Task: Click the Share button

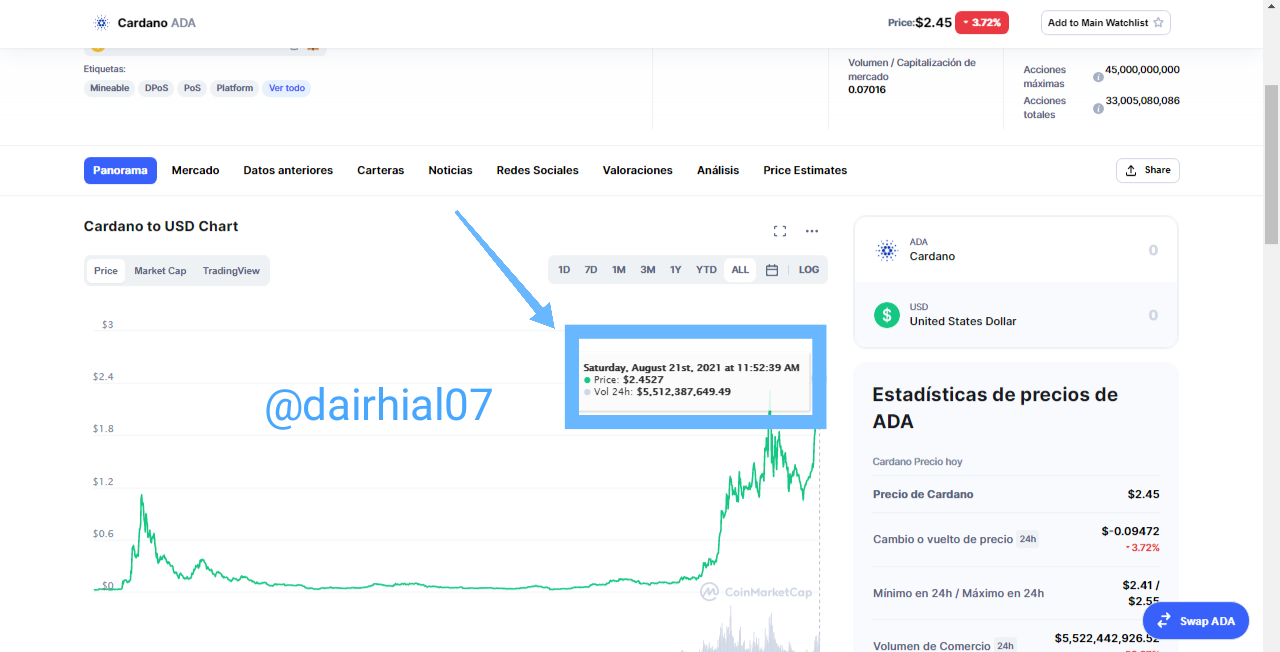Action: (1148, 170)
